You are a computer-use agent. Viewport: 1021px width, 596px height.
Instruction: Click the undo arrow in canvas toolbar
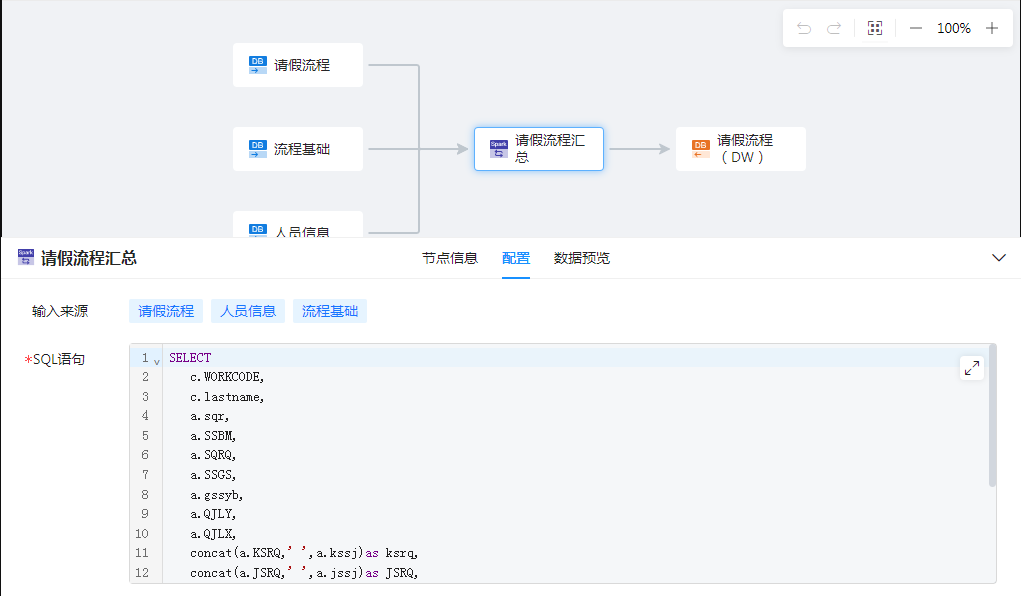click(x=804, y=28)
